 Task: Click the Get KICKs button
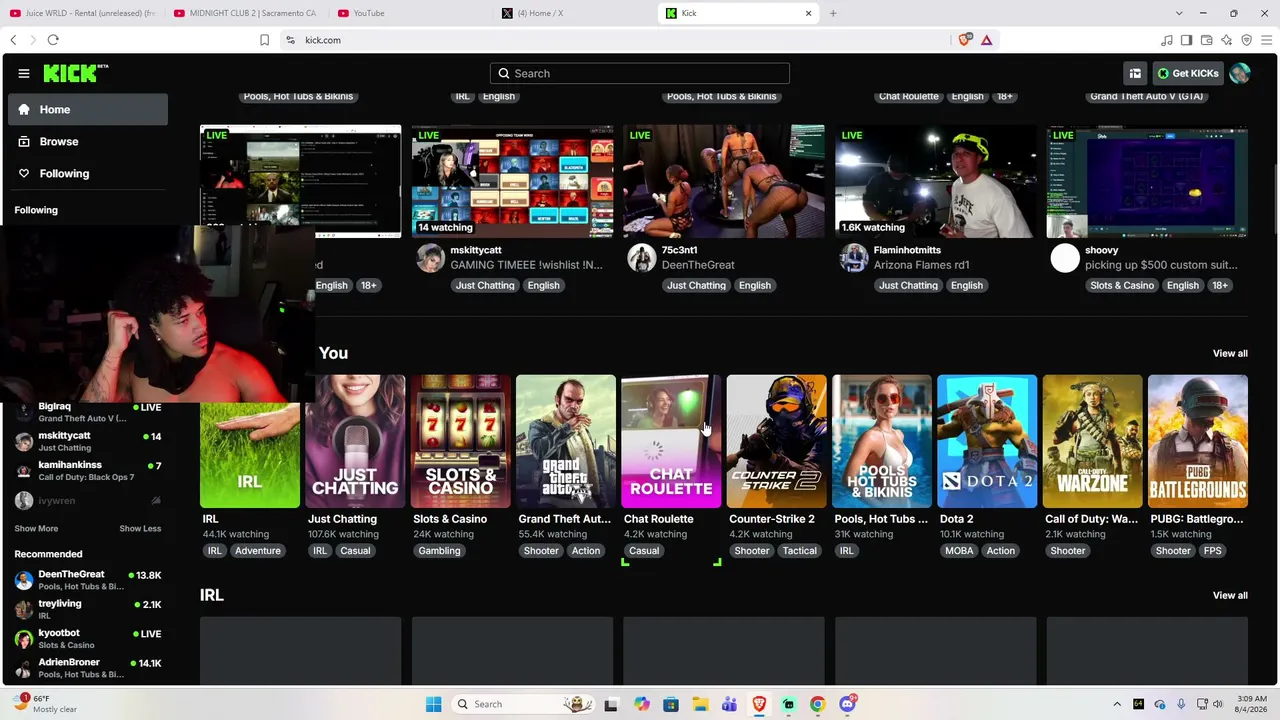tap(1188, 73)
